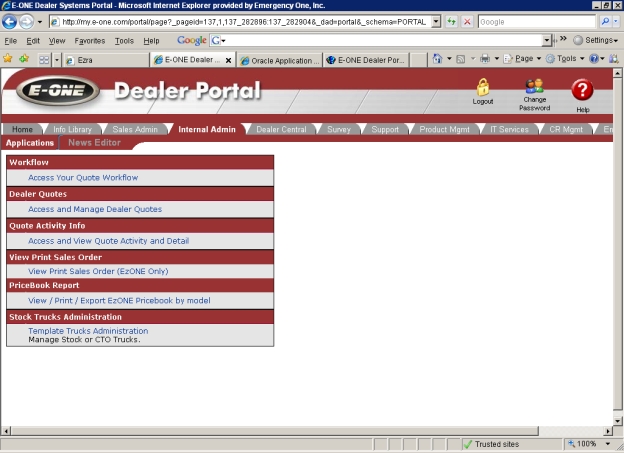This screenshot has height=453, width=624.
Task: Open the Support portal tab
Action: [385, 129]
